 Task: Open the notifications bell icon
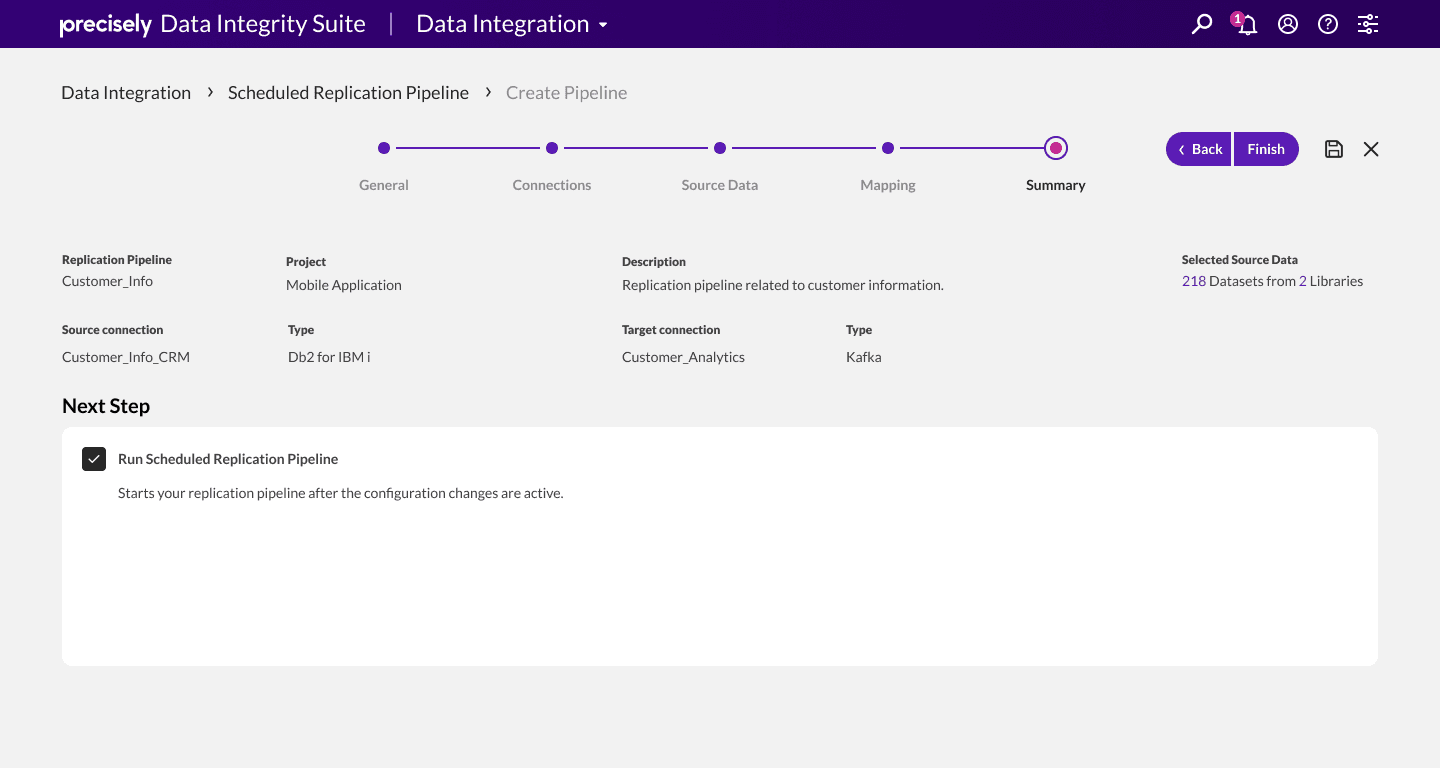pos(1246,24)
